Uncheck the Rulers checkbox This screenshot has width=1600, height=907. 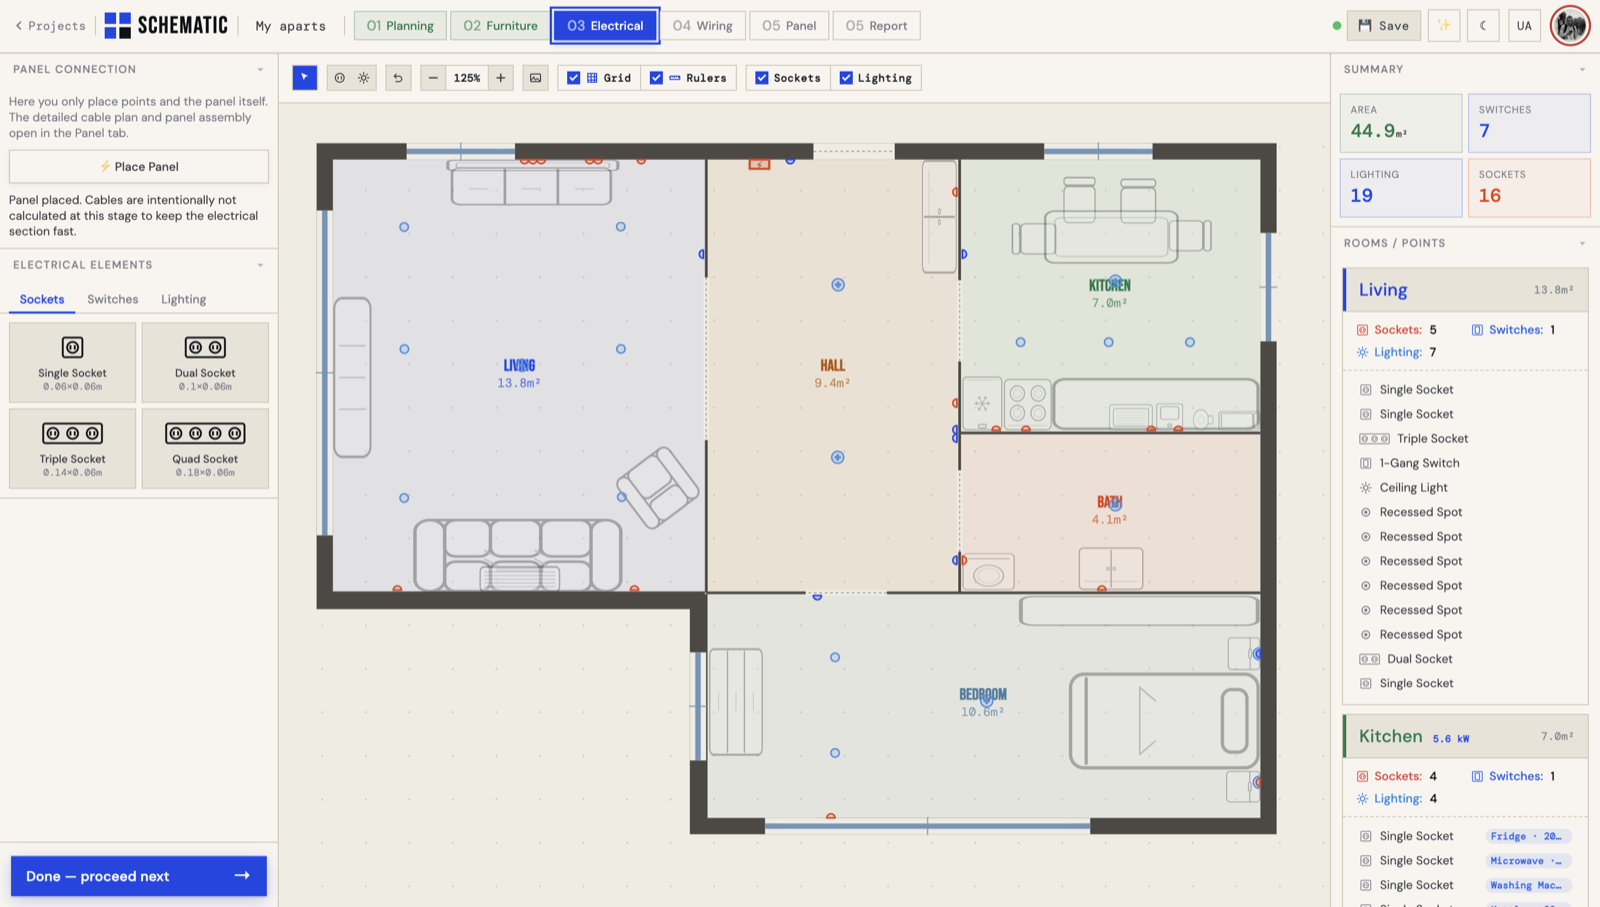[x=656, y=78]
